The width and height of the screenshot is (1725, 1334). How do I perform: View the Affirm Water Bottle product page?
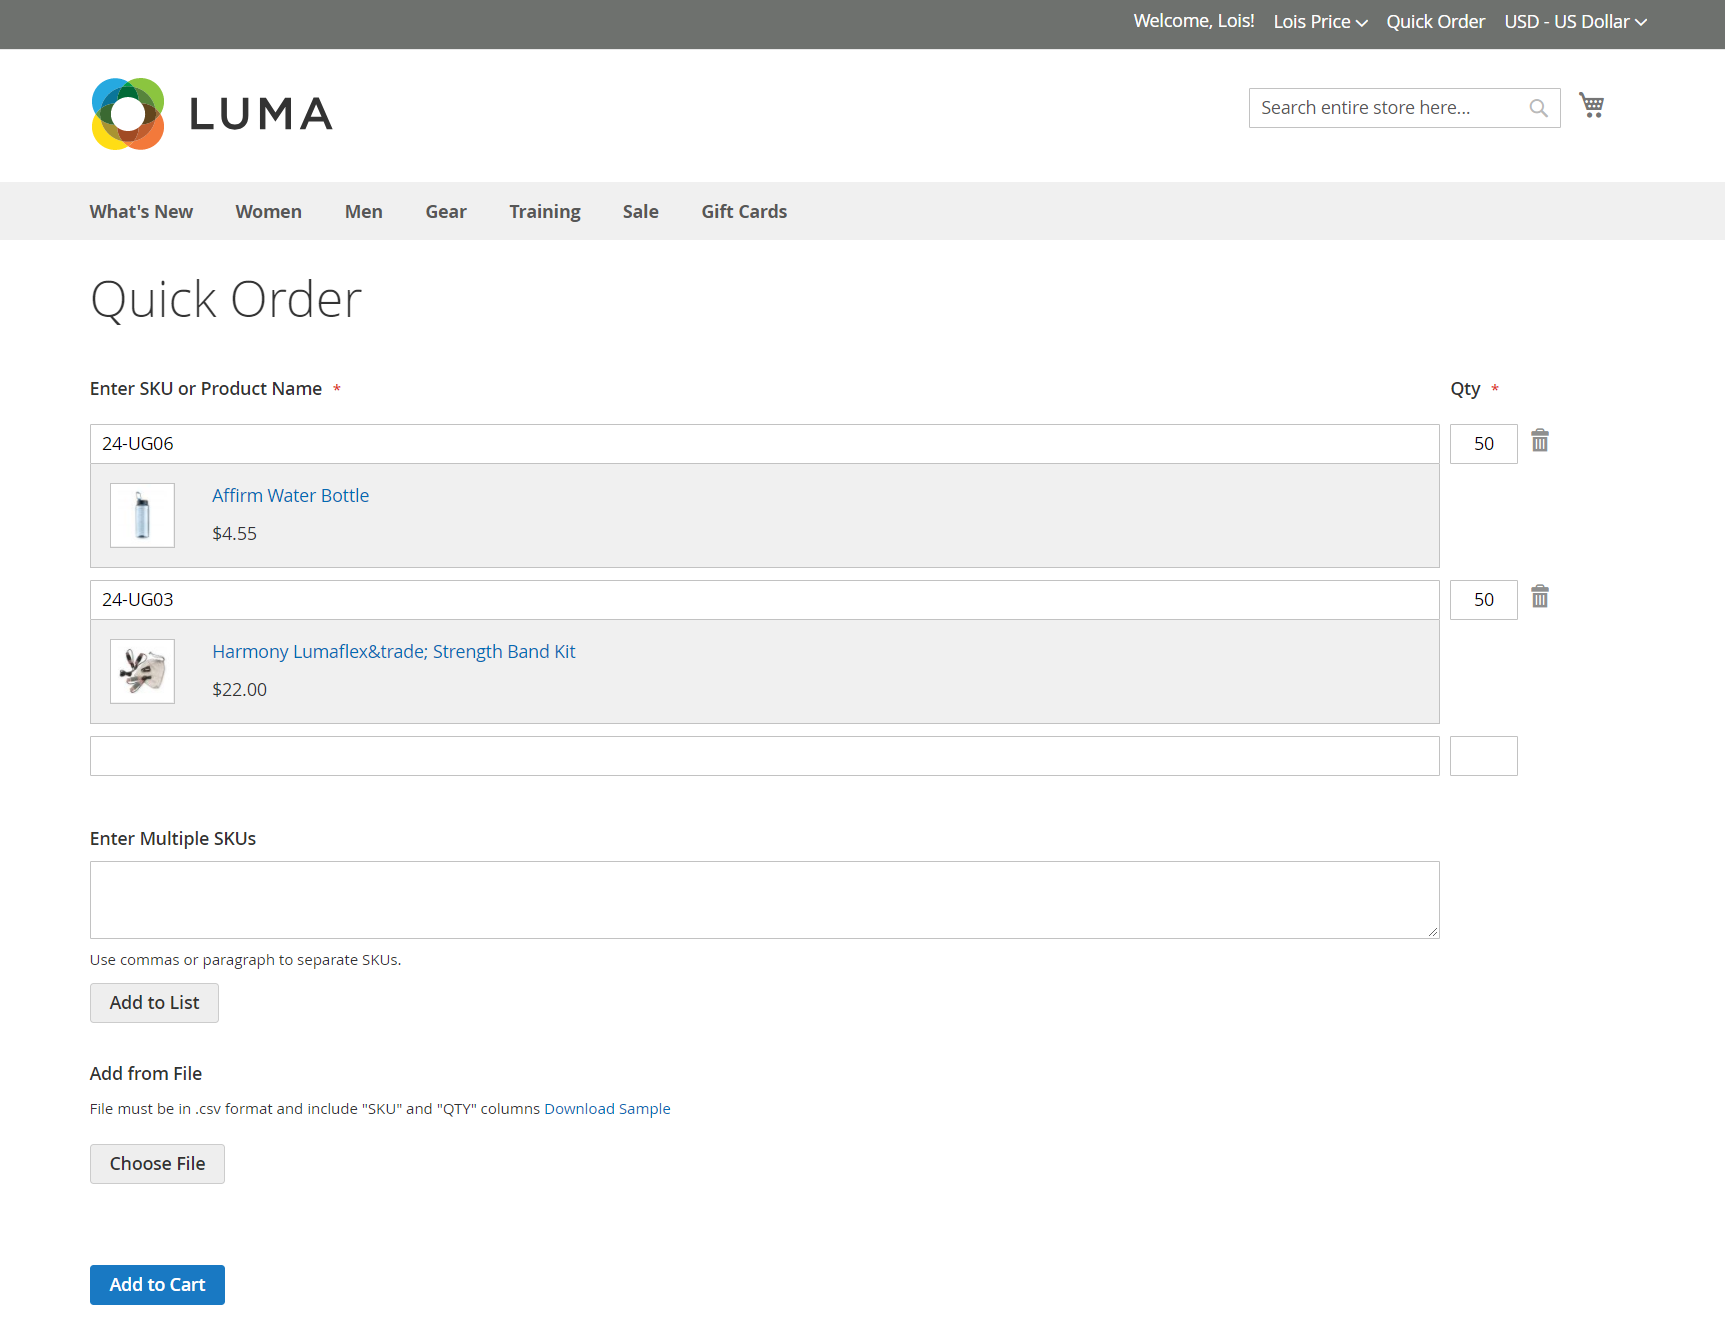(x=290, y=495)
